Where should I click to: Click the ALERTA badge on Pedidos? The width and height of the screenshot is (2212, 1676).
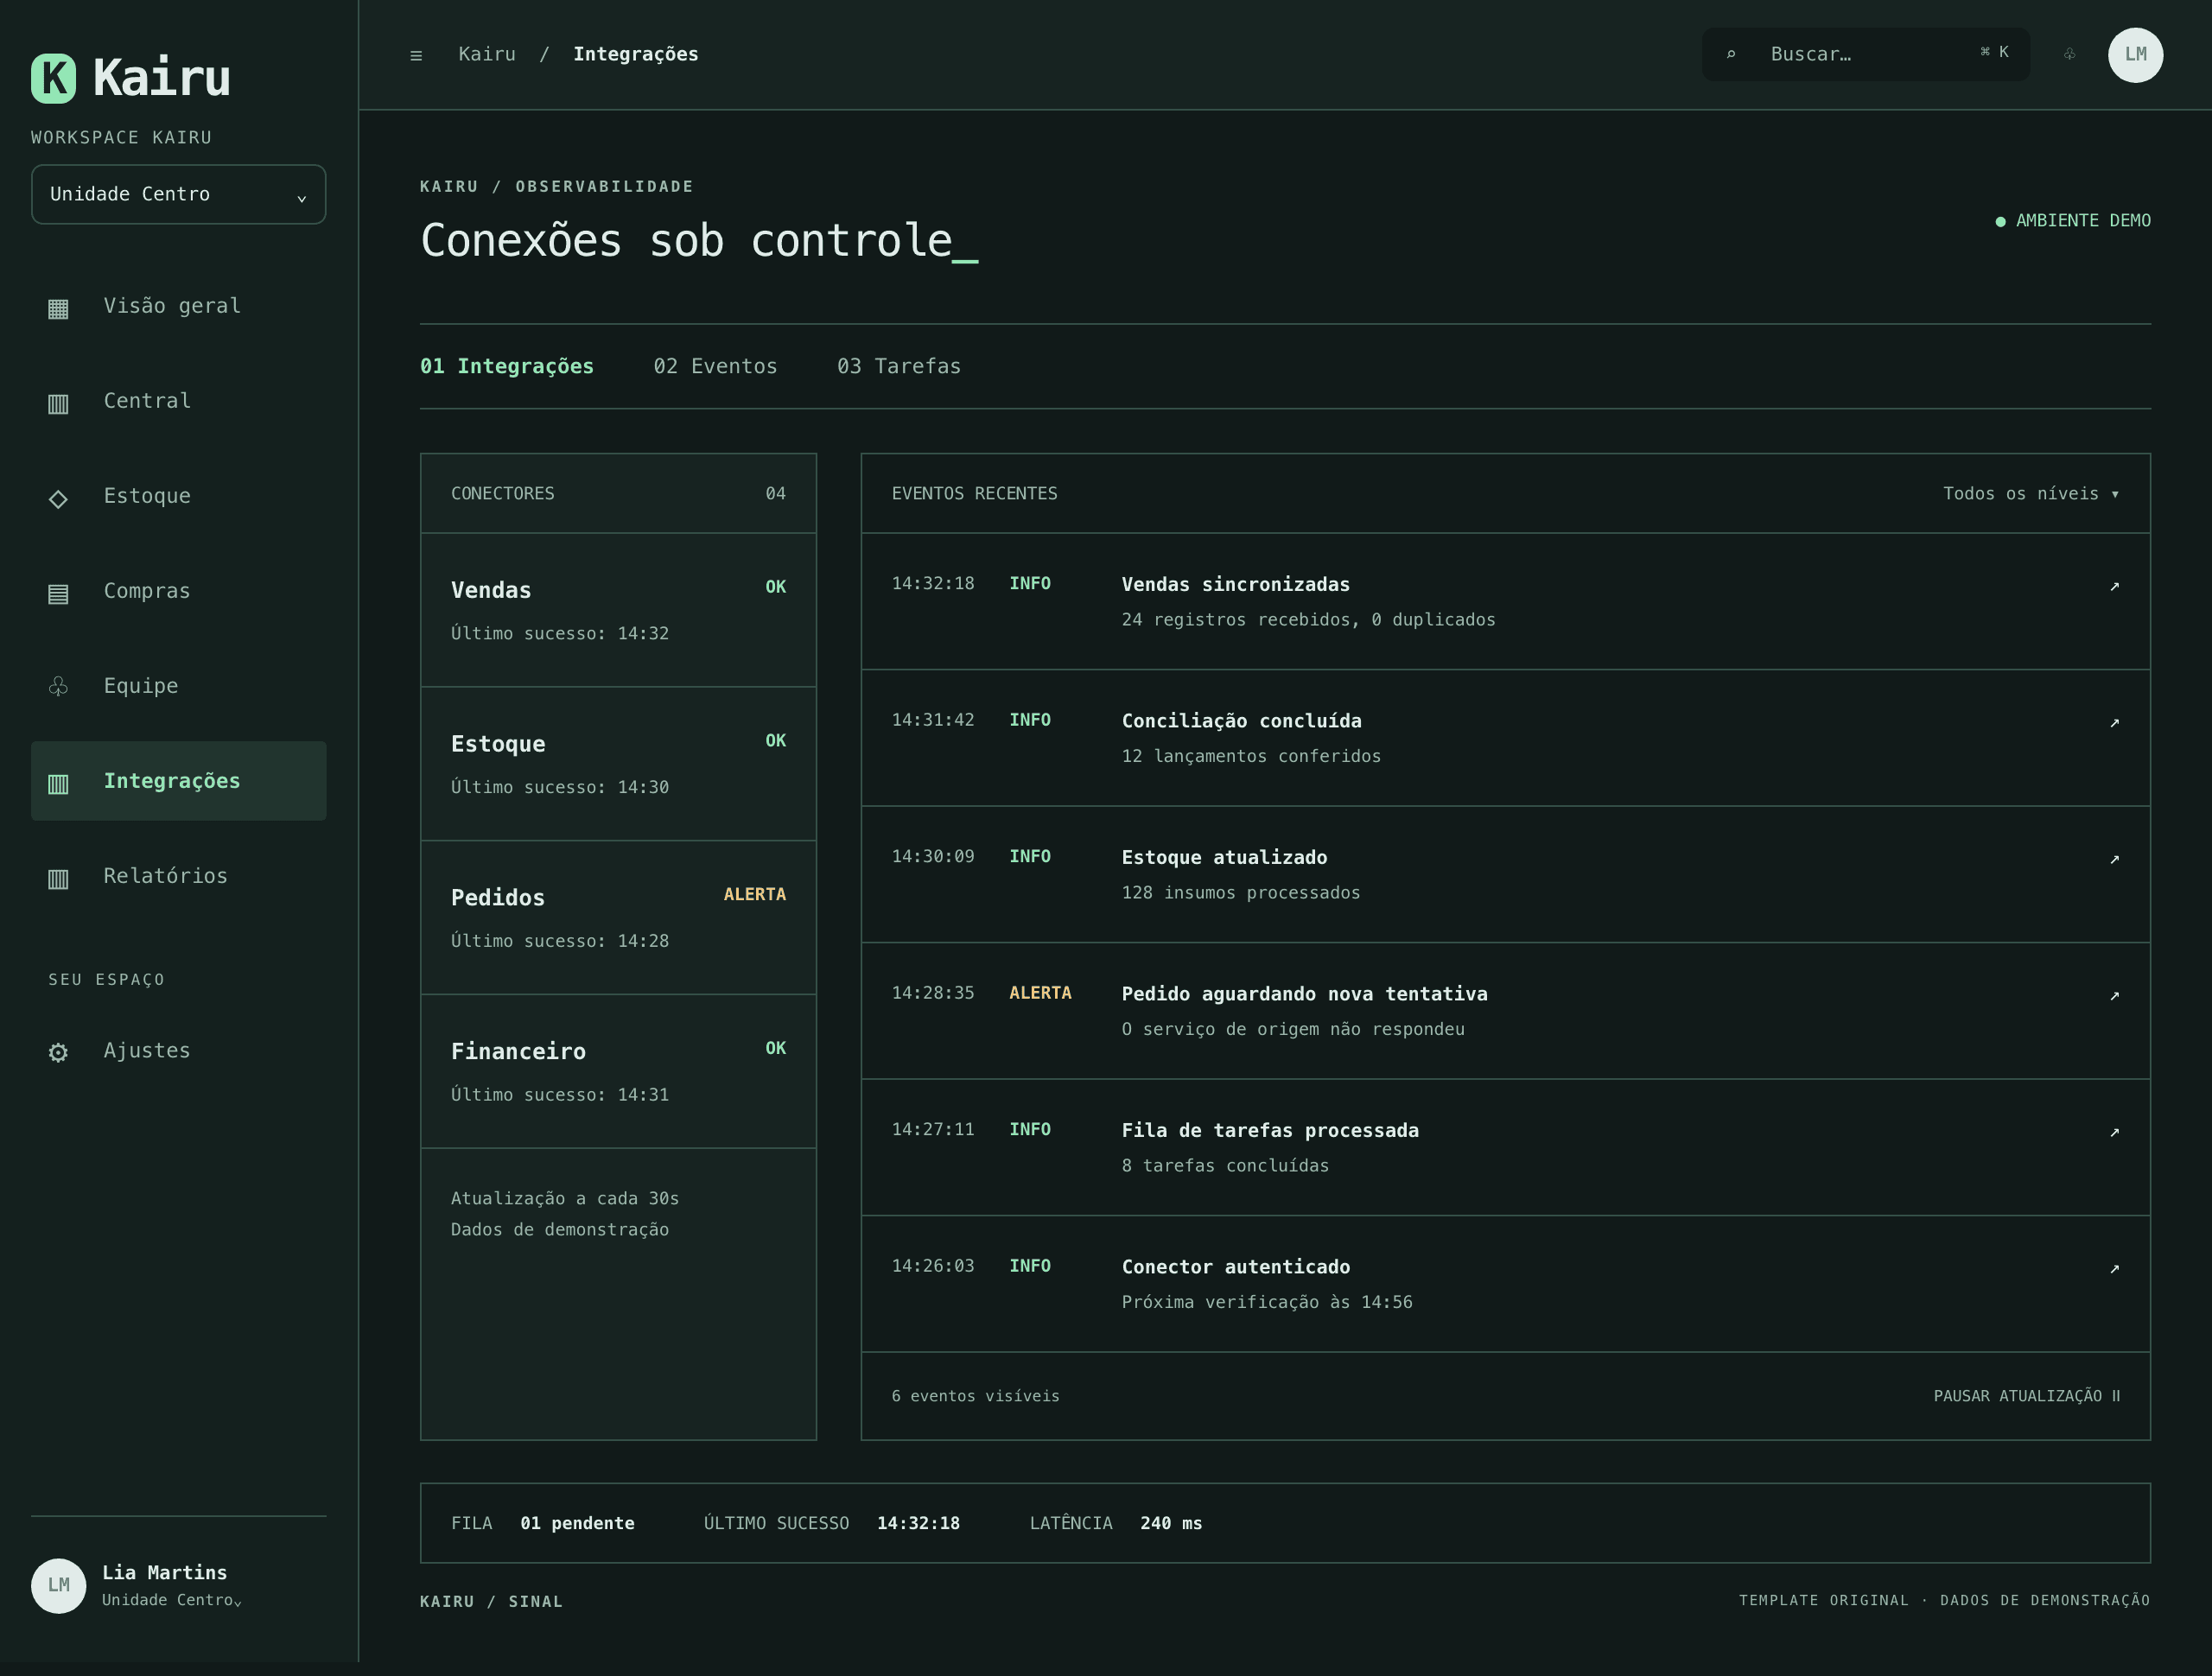(754, 894)
